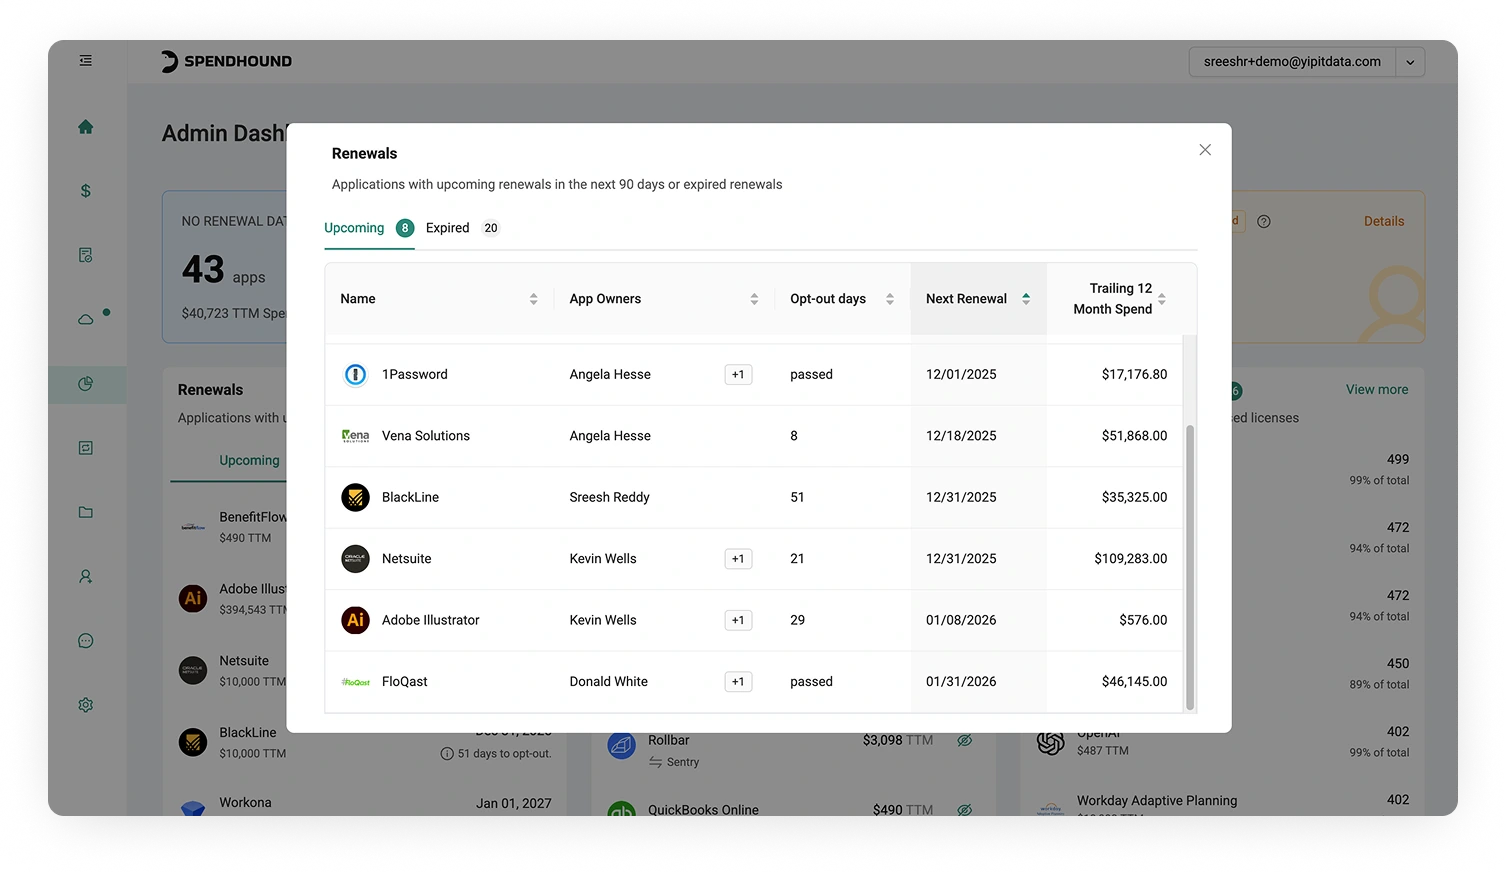Open the account email dropdown arrow
Image resolution: width=1506 pixels, height=872 pixels.
pyautogui.click(x=1410, y=62)
